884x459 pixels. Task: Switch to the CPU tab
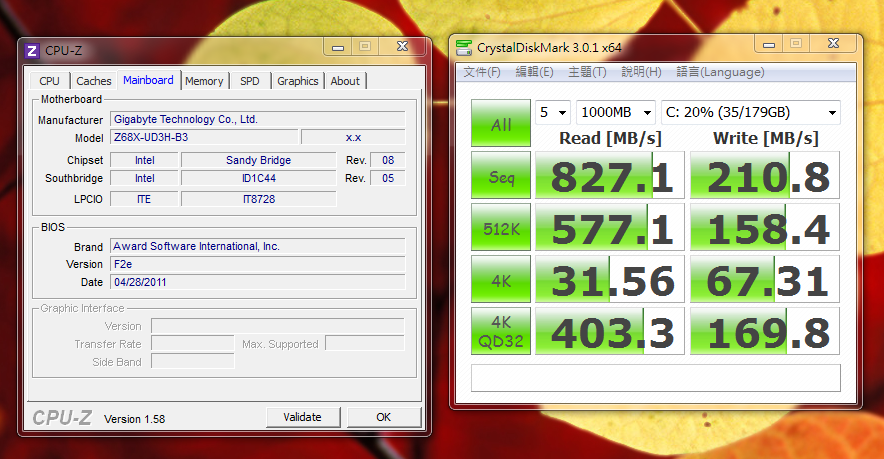[50, 81]
